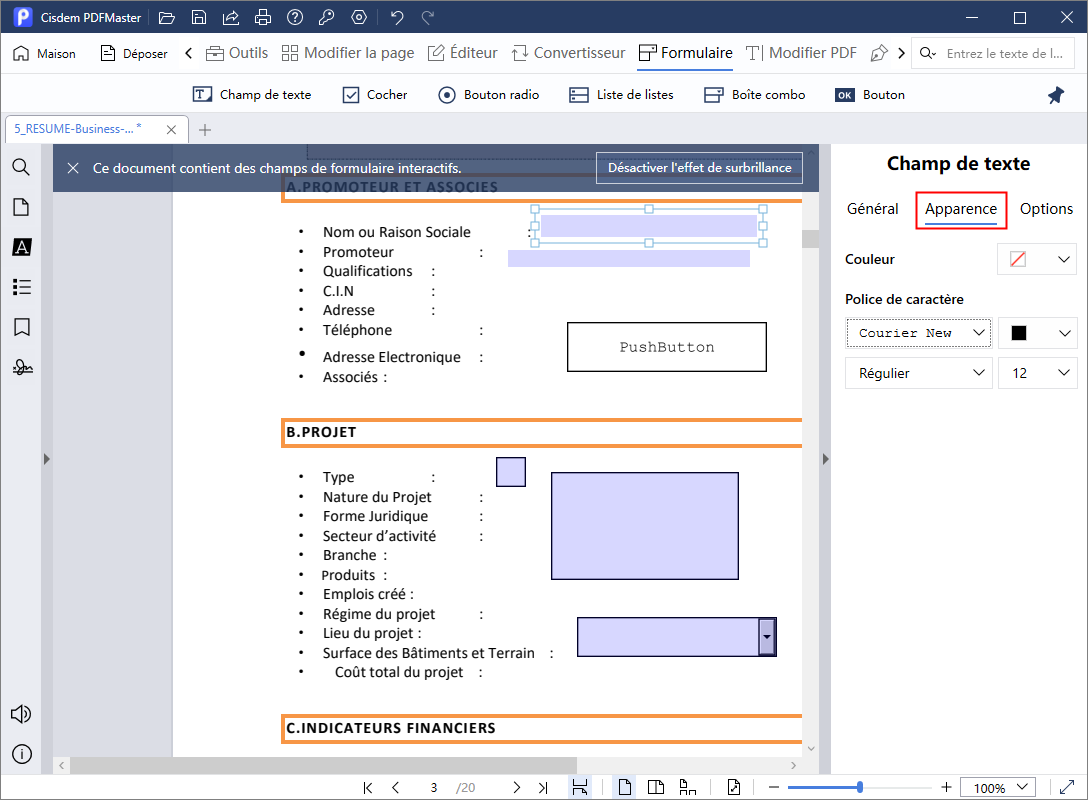Open the outline list sidebar panel

coord(22,287)
